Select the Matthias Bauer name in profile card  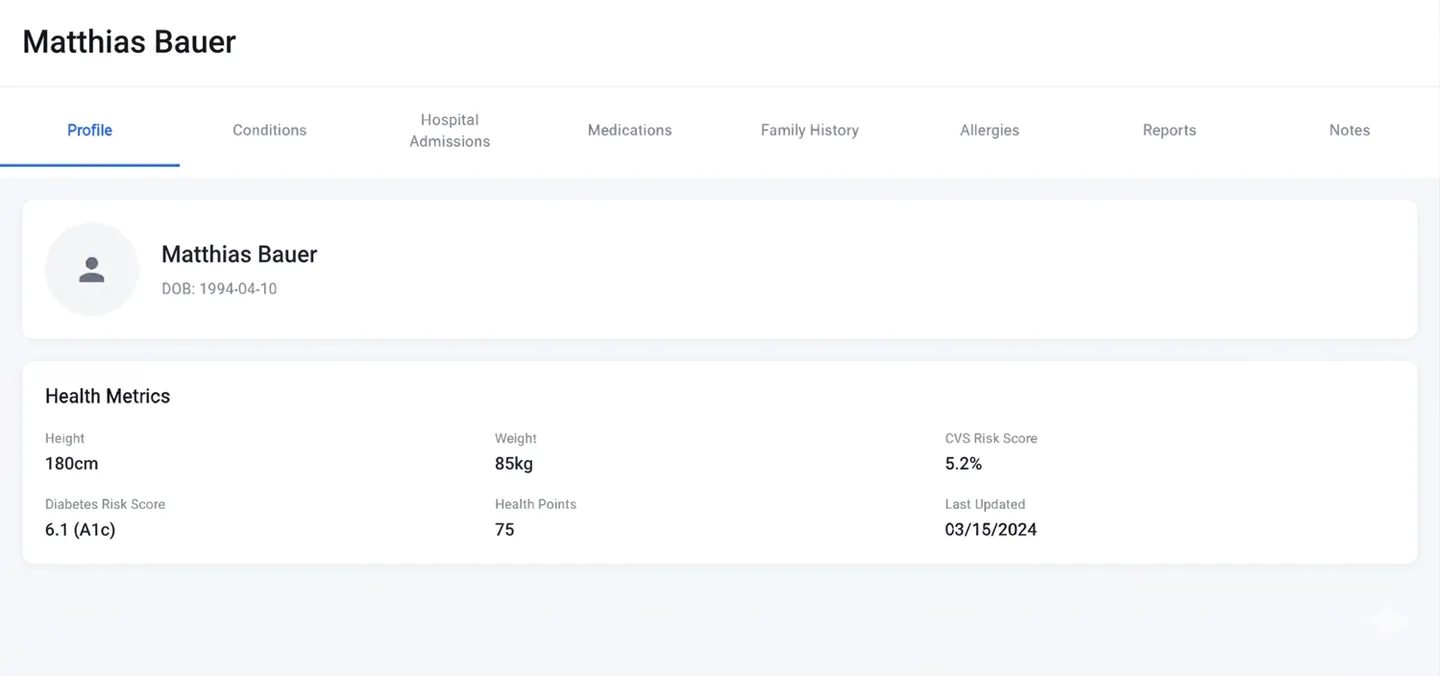[239, 254]
